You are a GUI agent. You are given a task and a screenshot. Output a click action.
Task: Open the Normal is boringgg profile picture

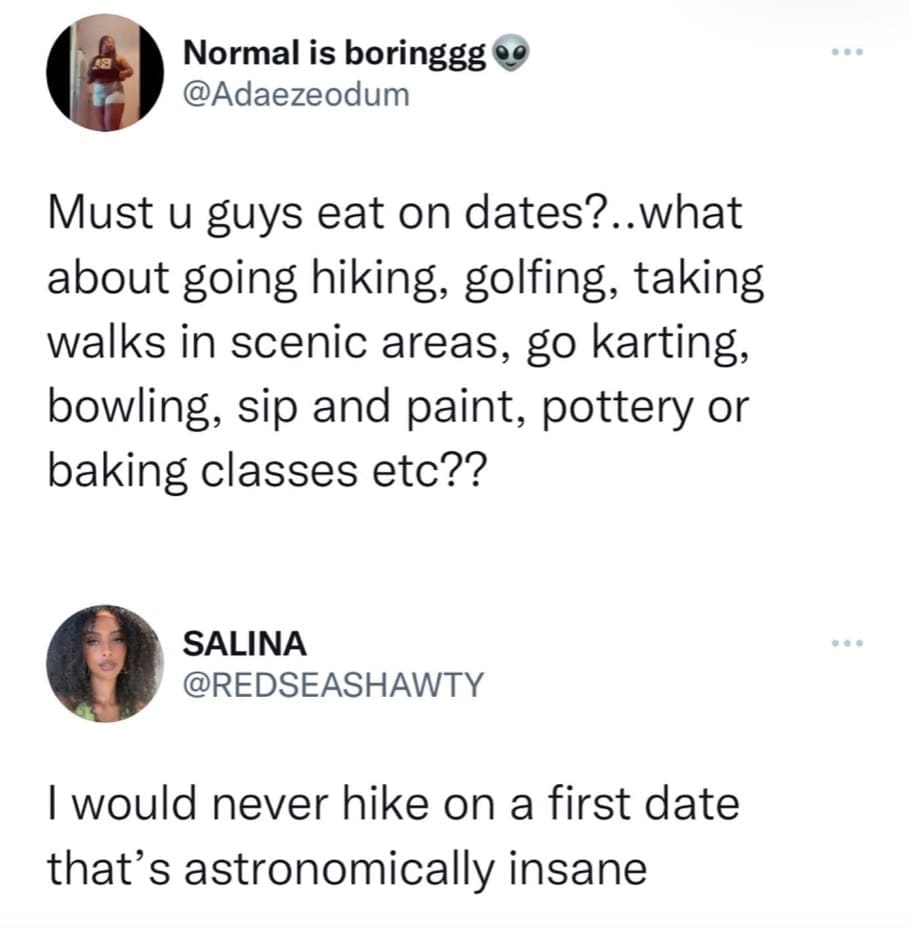104,73
